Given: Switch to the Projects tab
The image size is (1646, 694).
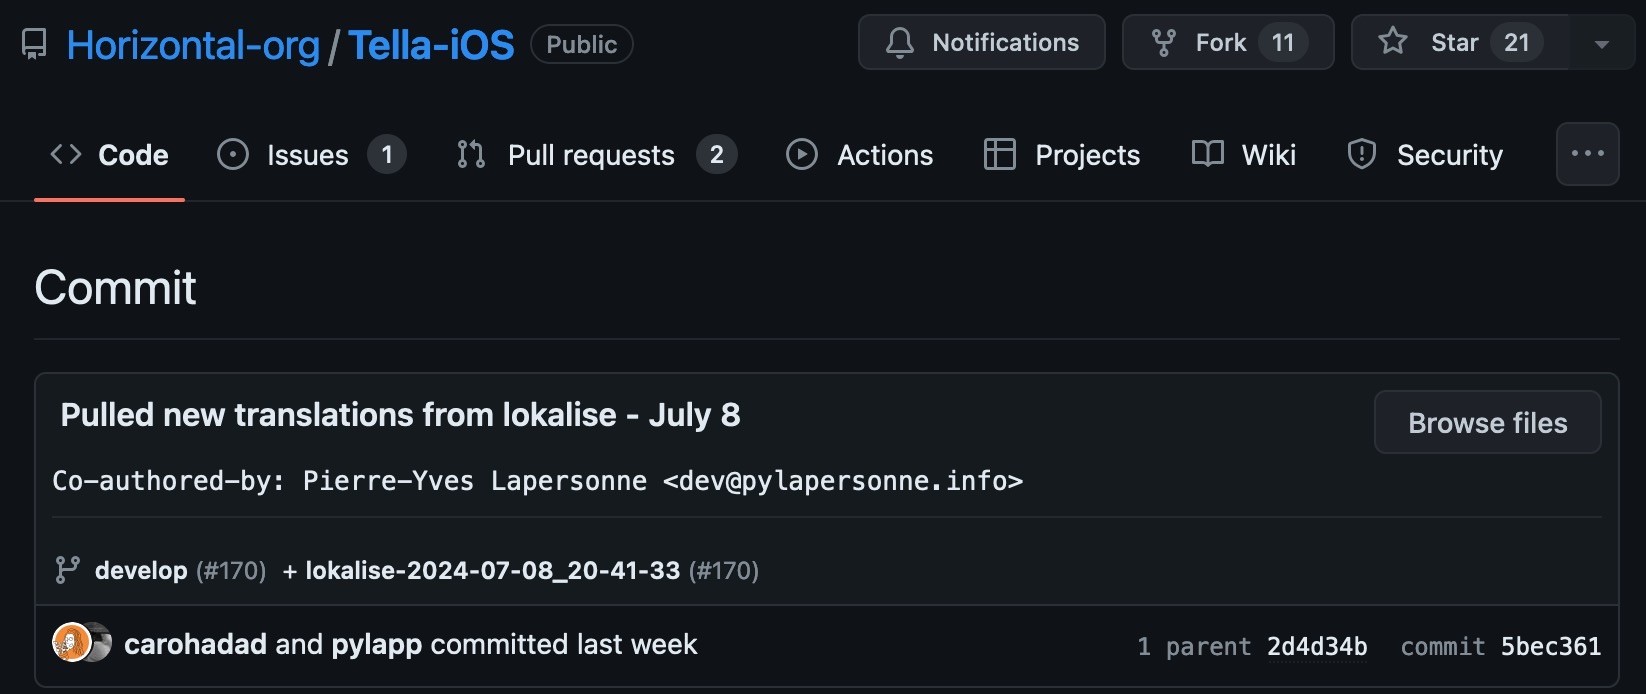Looking at the screenshot, I should click(1062, 155).
